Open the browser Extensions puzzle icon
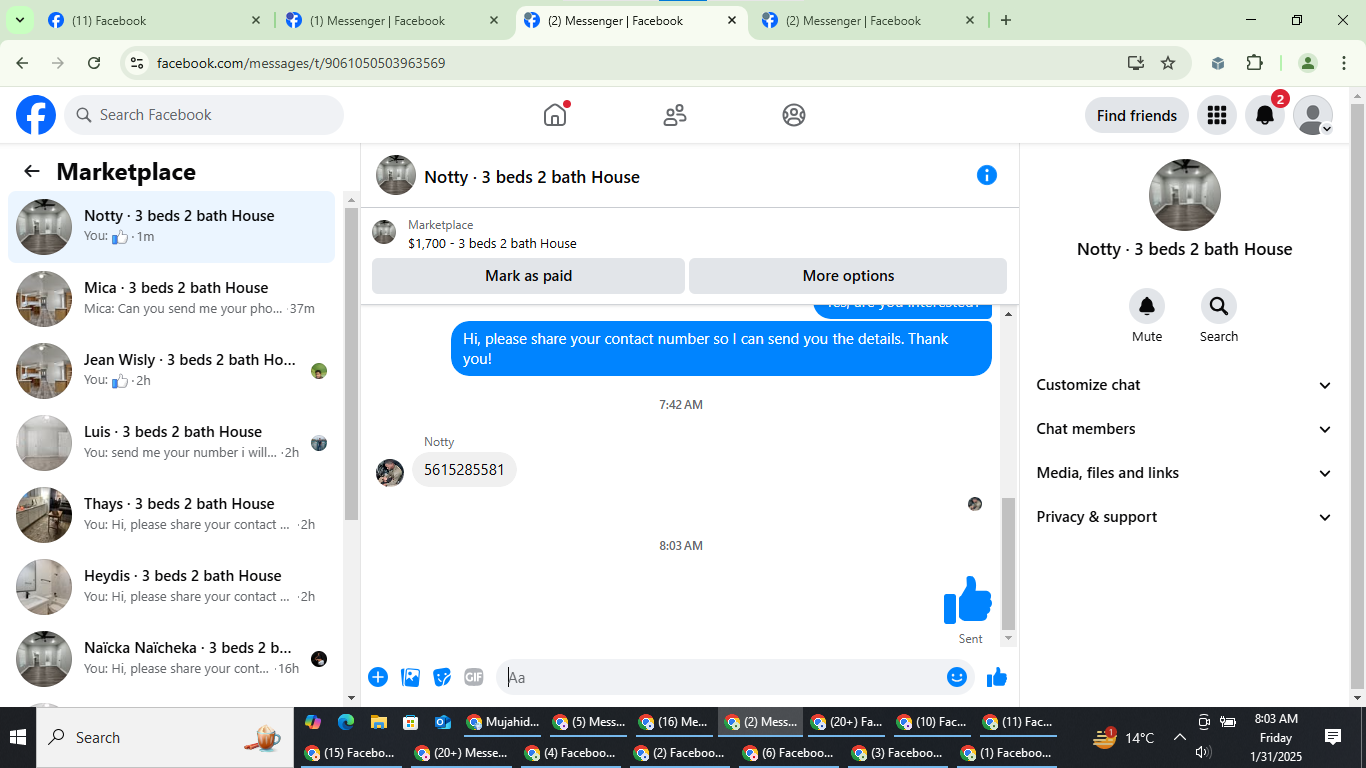This screenshot has width=1366, height=768. tap(1255, 63)
